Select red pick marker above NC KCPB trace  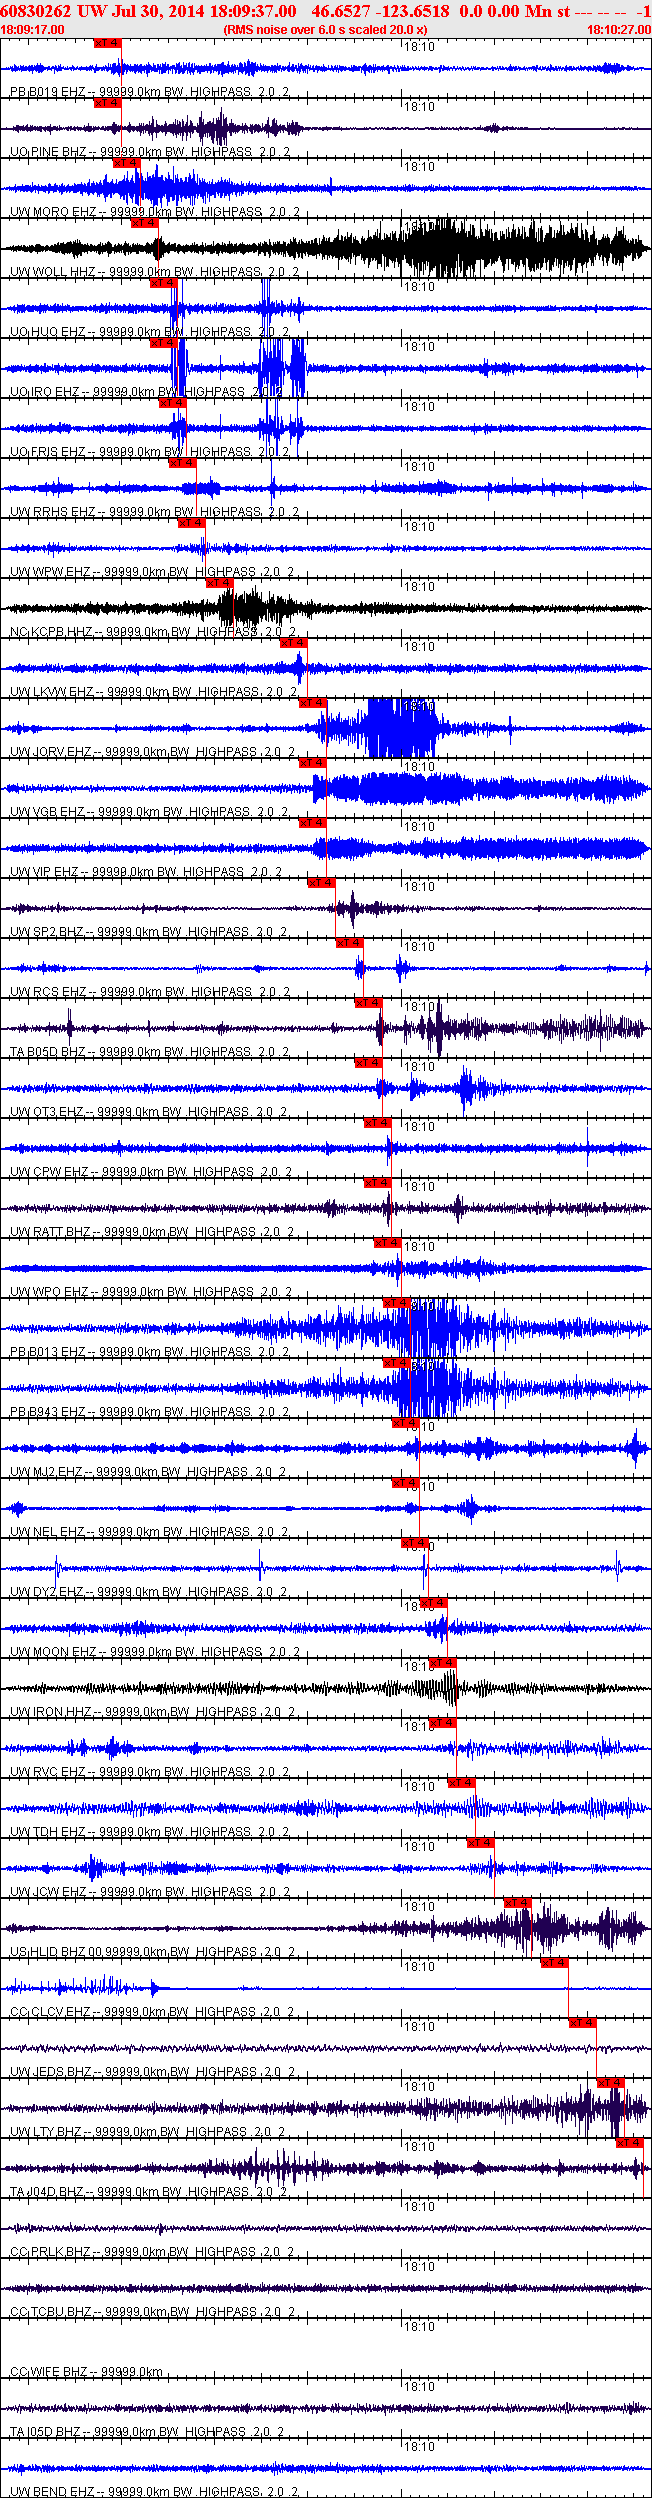coord(219,583)
